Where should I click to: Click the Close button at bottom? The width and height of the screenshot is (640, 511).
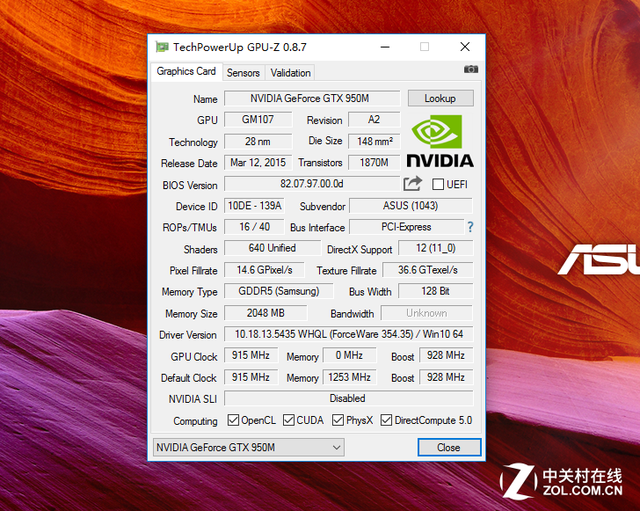pos(449,447)
